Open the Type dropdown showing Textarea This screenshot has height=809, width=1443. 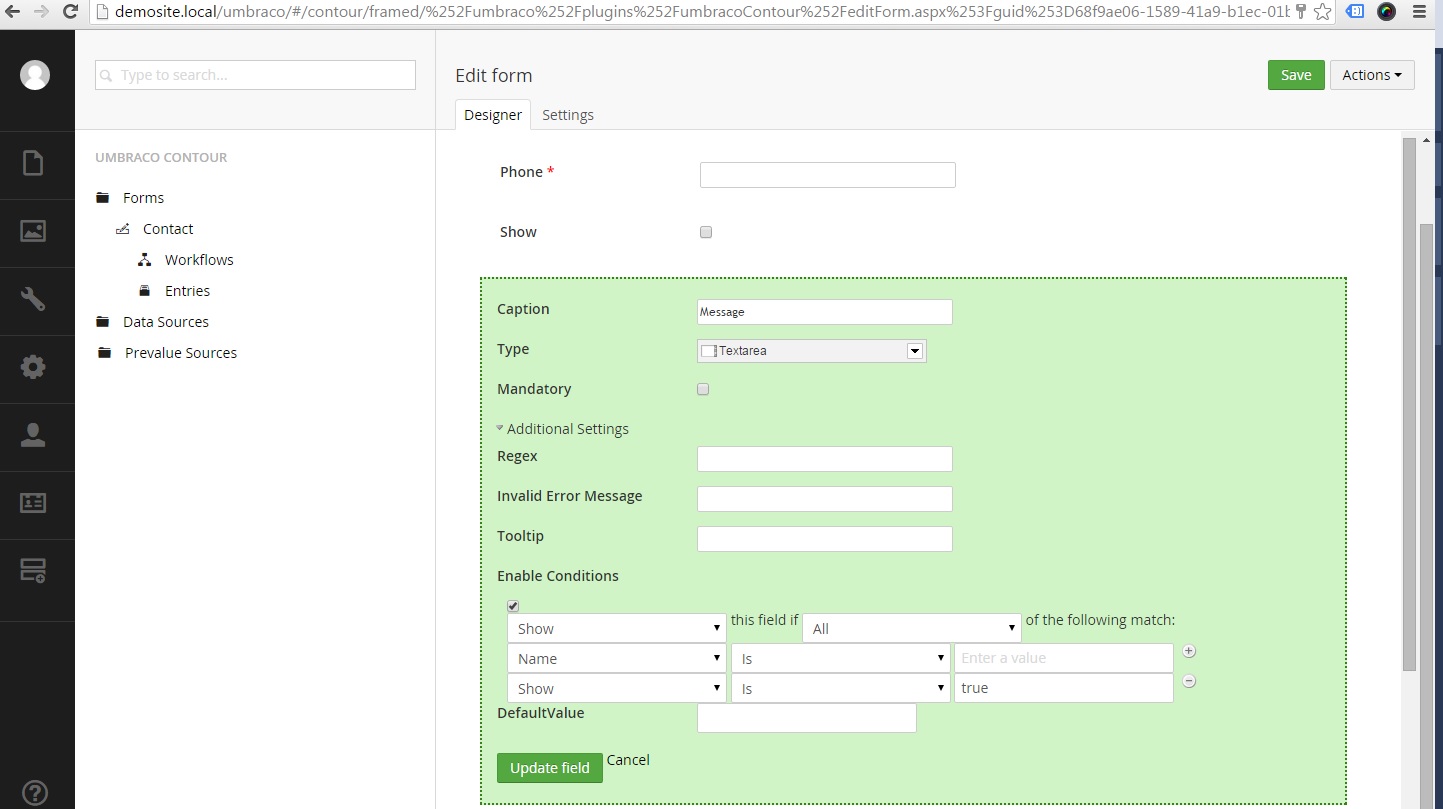[x=811, y=351]
